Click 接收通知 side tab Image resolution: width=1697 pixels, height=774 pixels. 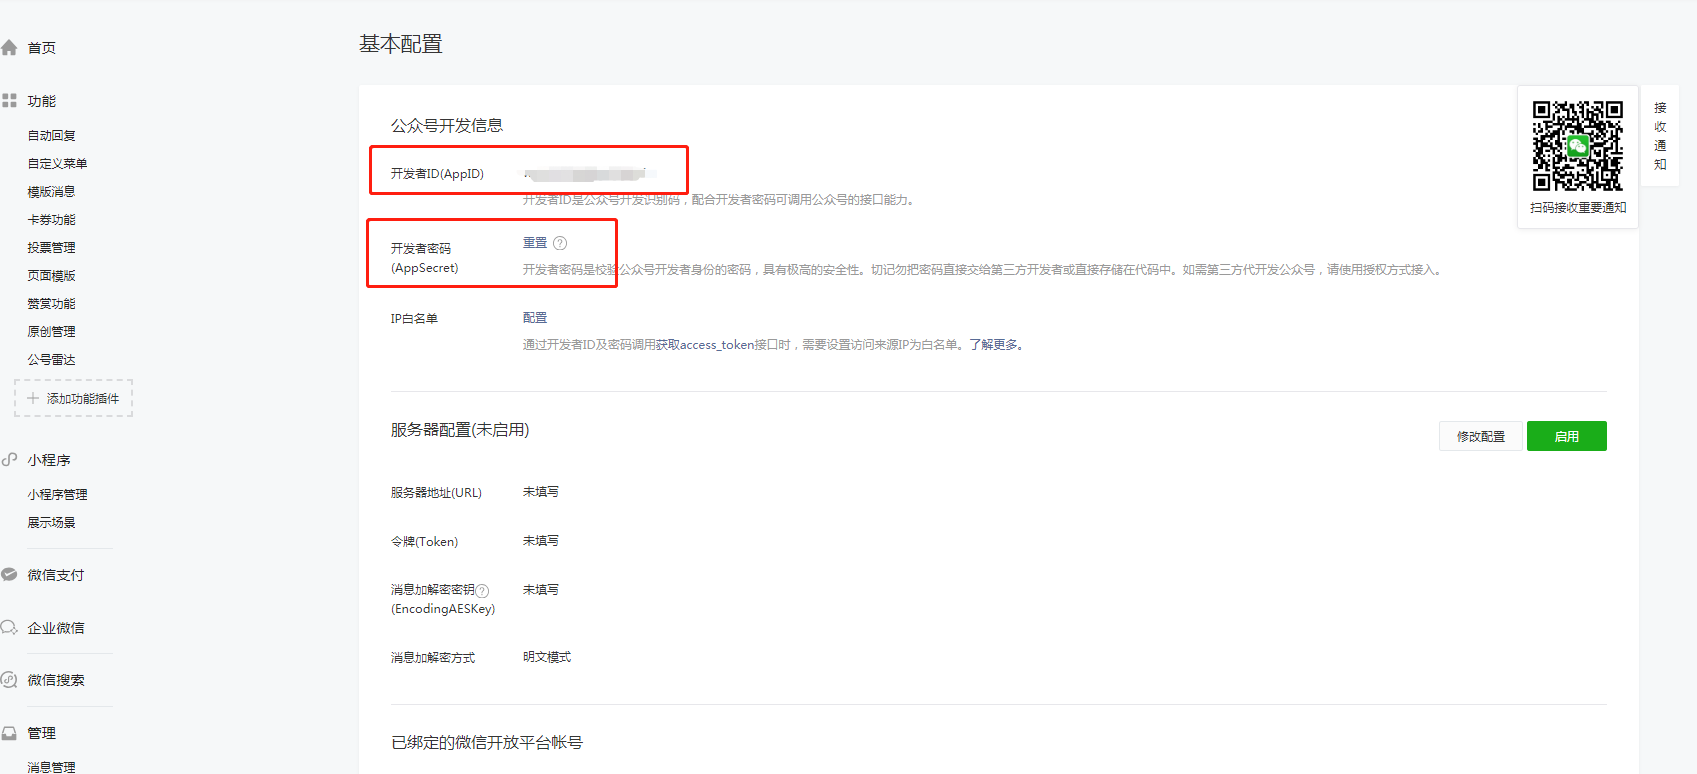pyautogui.click(x=1660, y=136)
